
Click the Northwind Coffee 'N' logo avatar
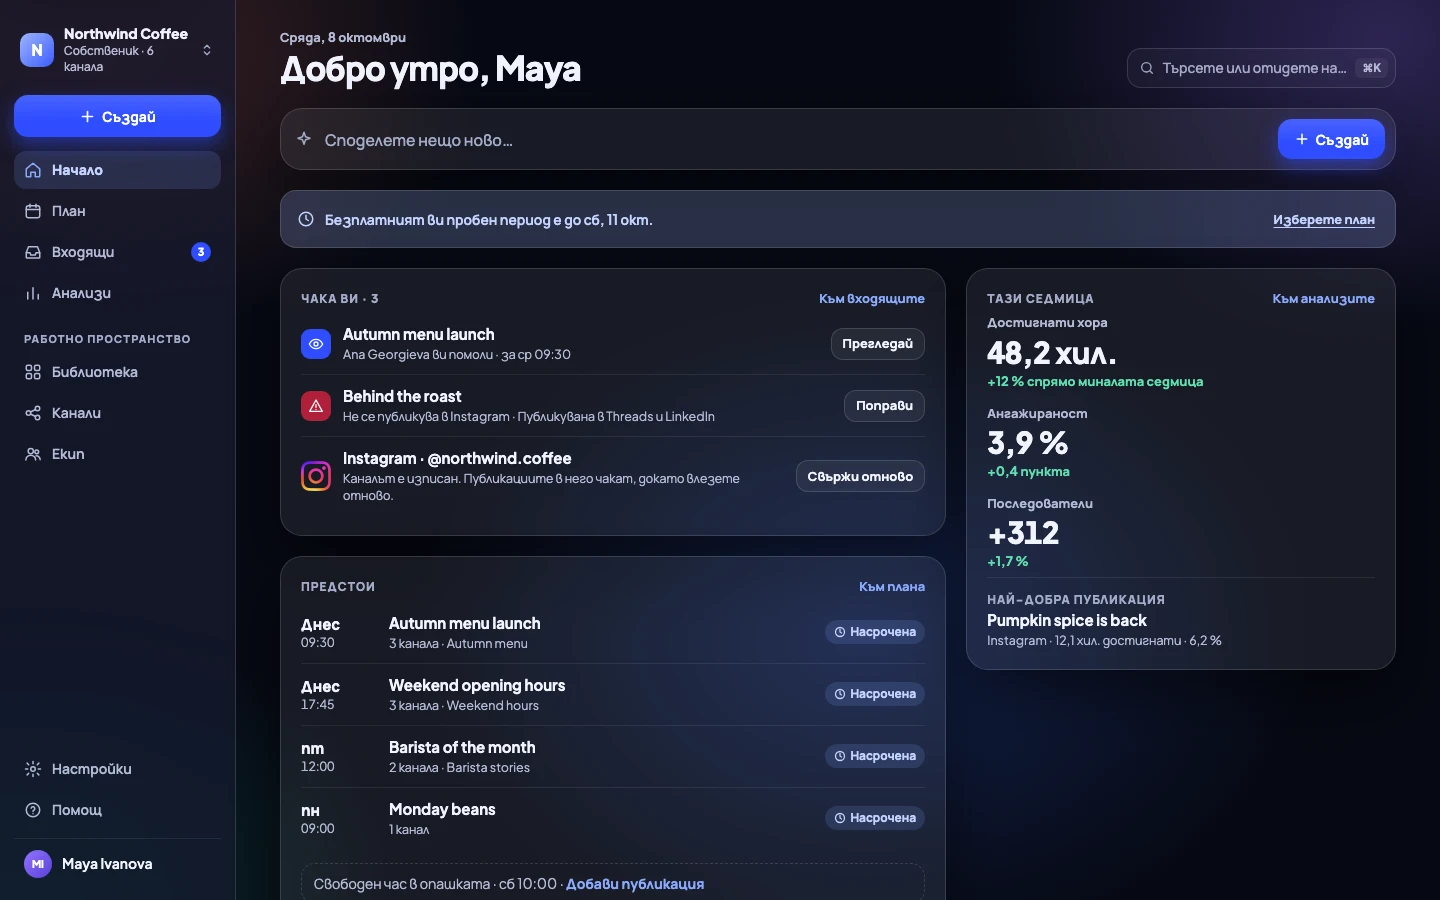pos(37,50)
